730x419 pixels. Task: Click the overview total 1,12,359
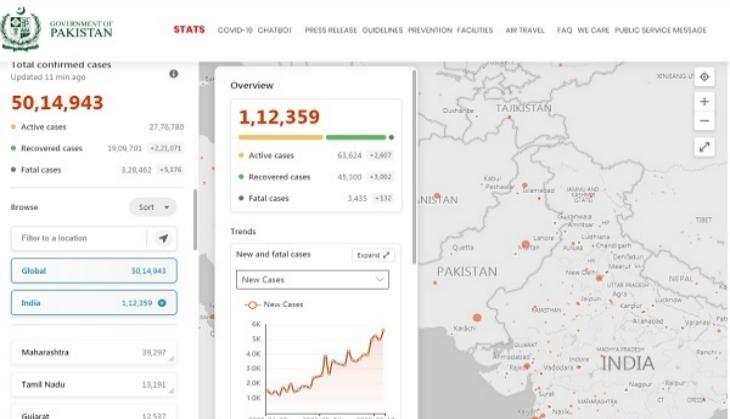(279, 117)
